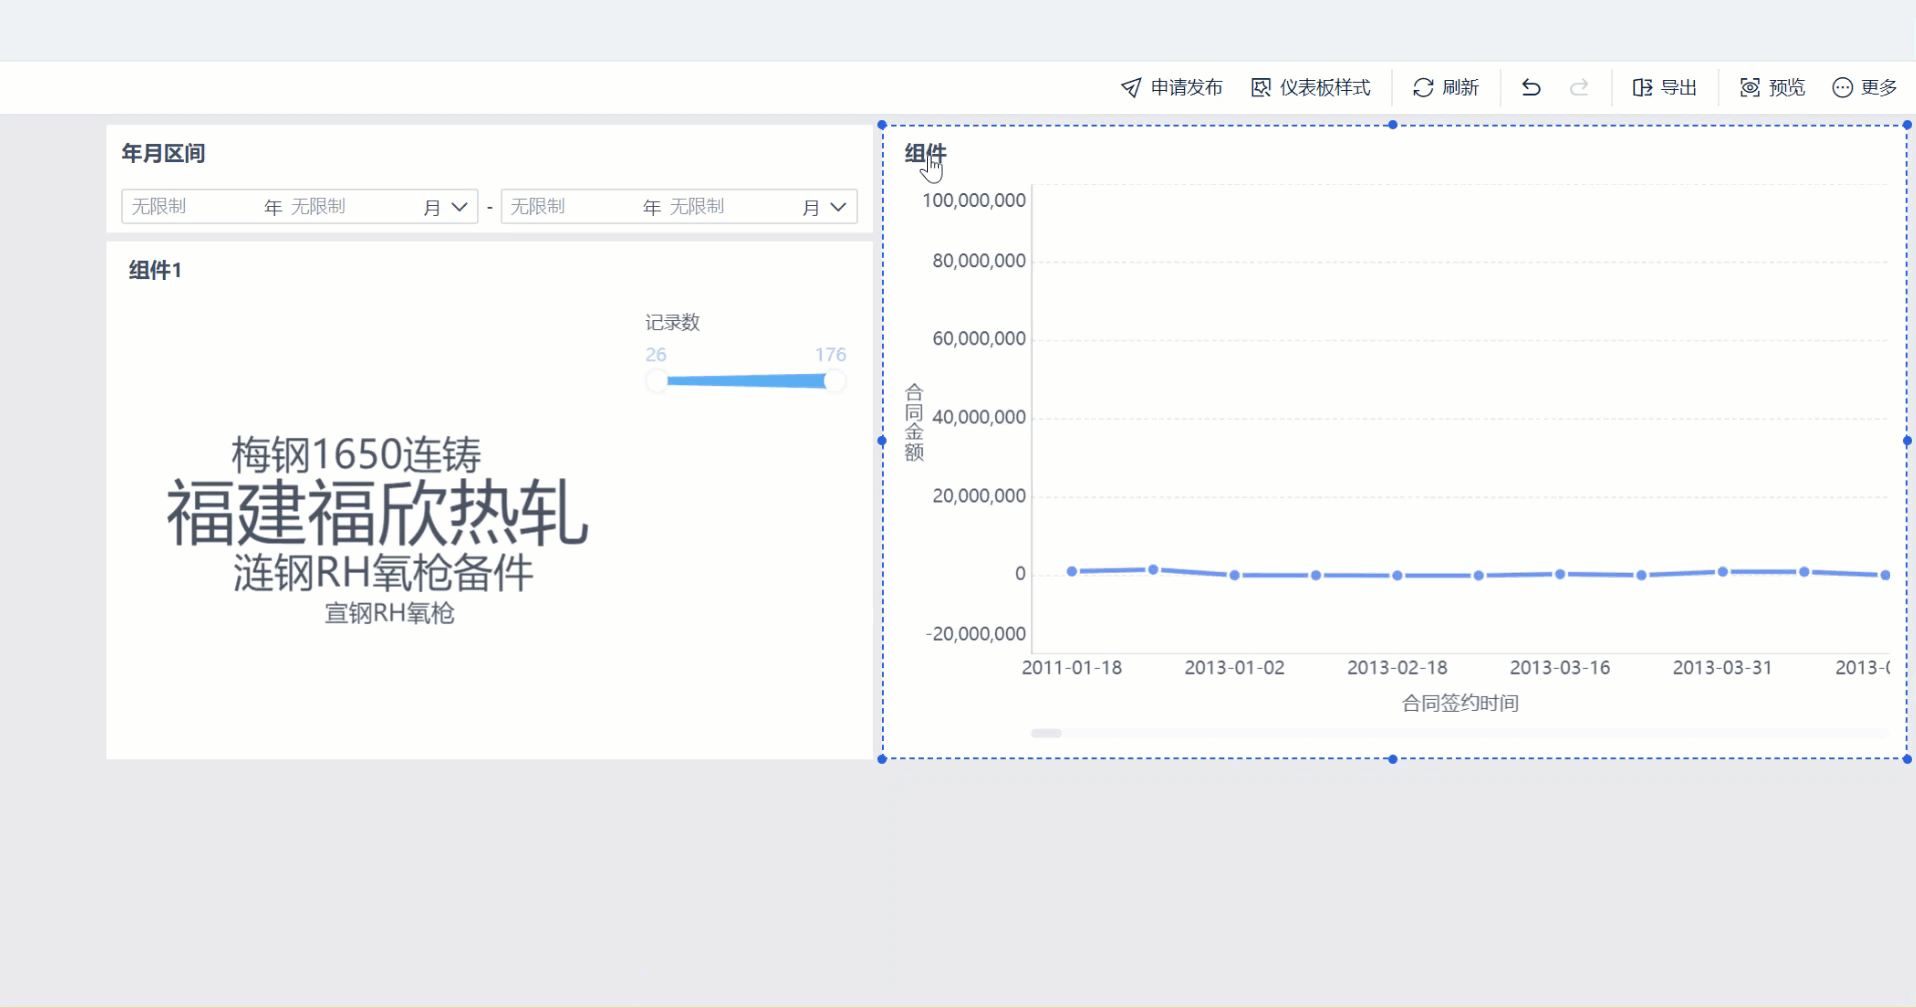Click the right handle of 记录数 slider

pyautogui.click(x=834, y=381)
